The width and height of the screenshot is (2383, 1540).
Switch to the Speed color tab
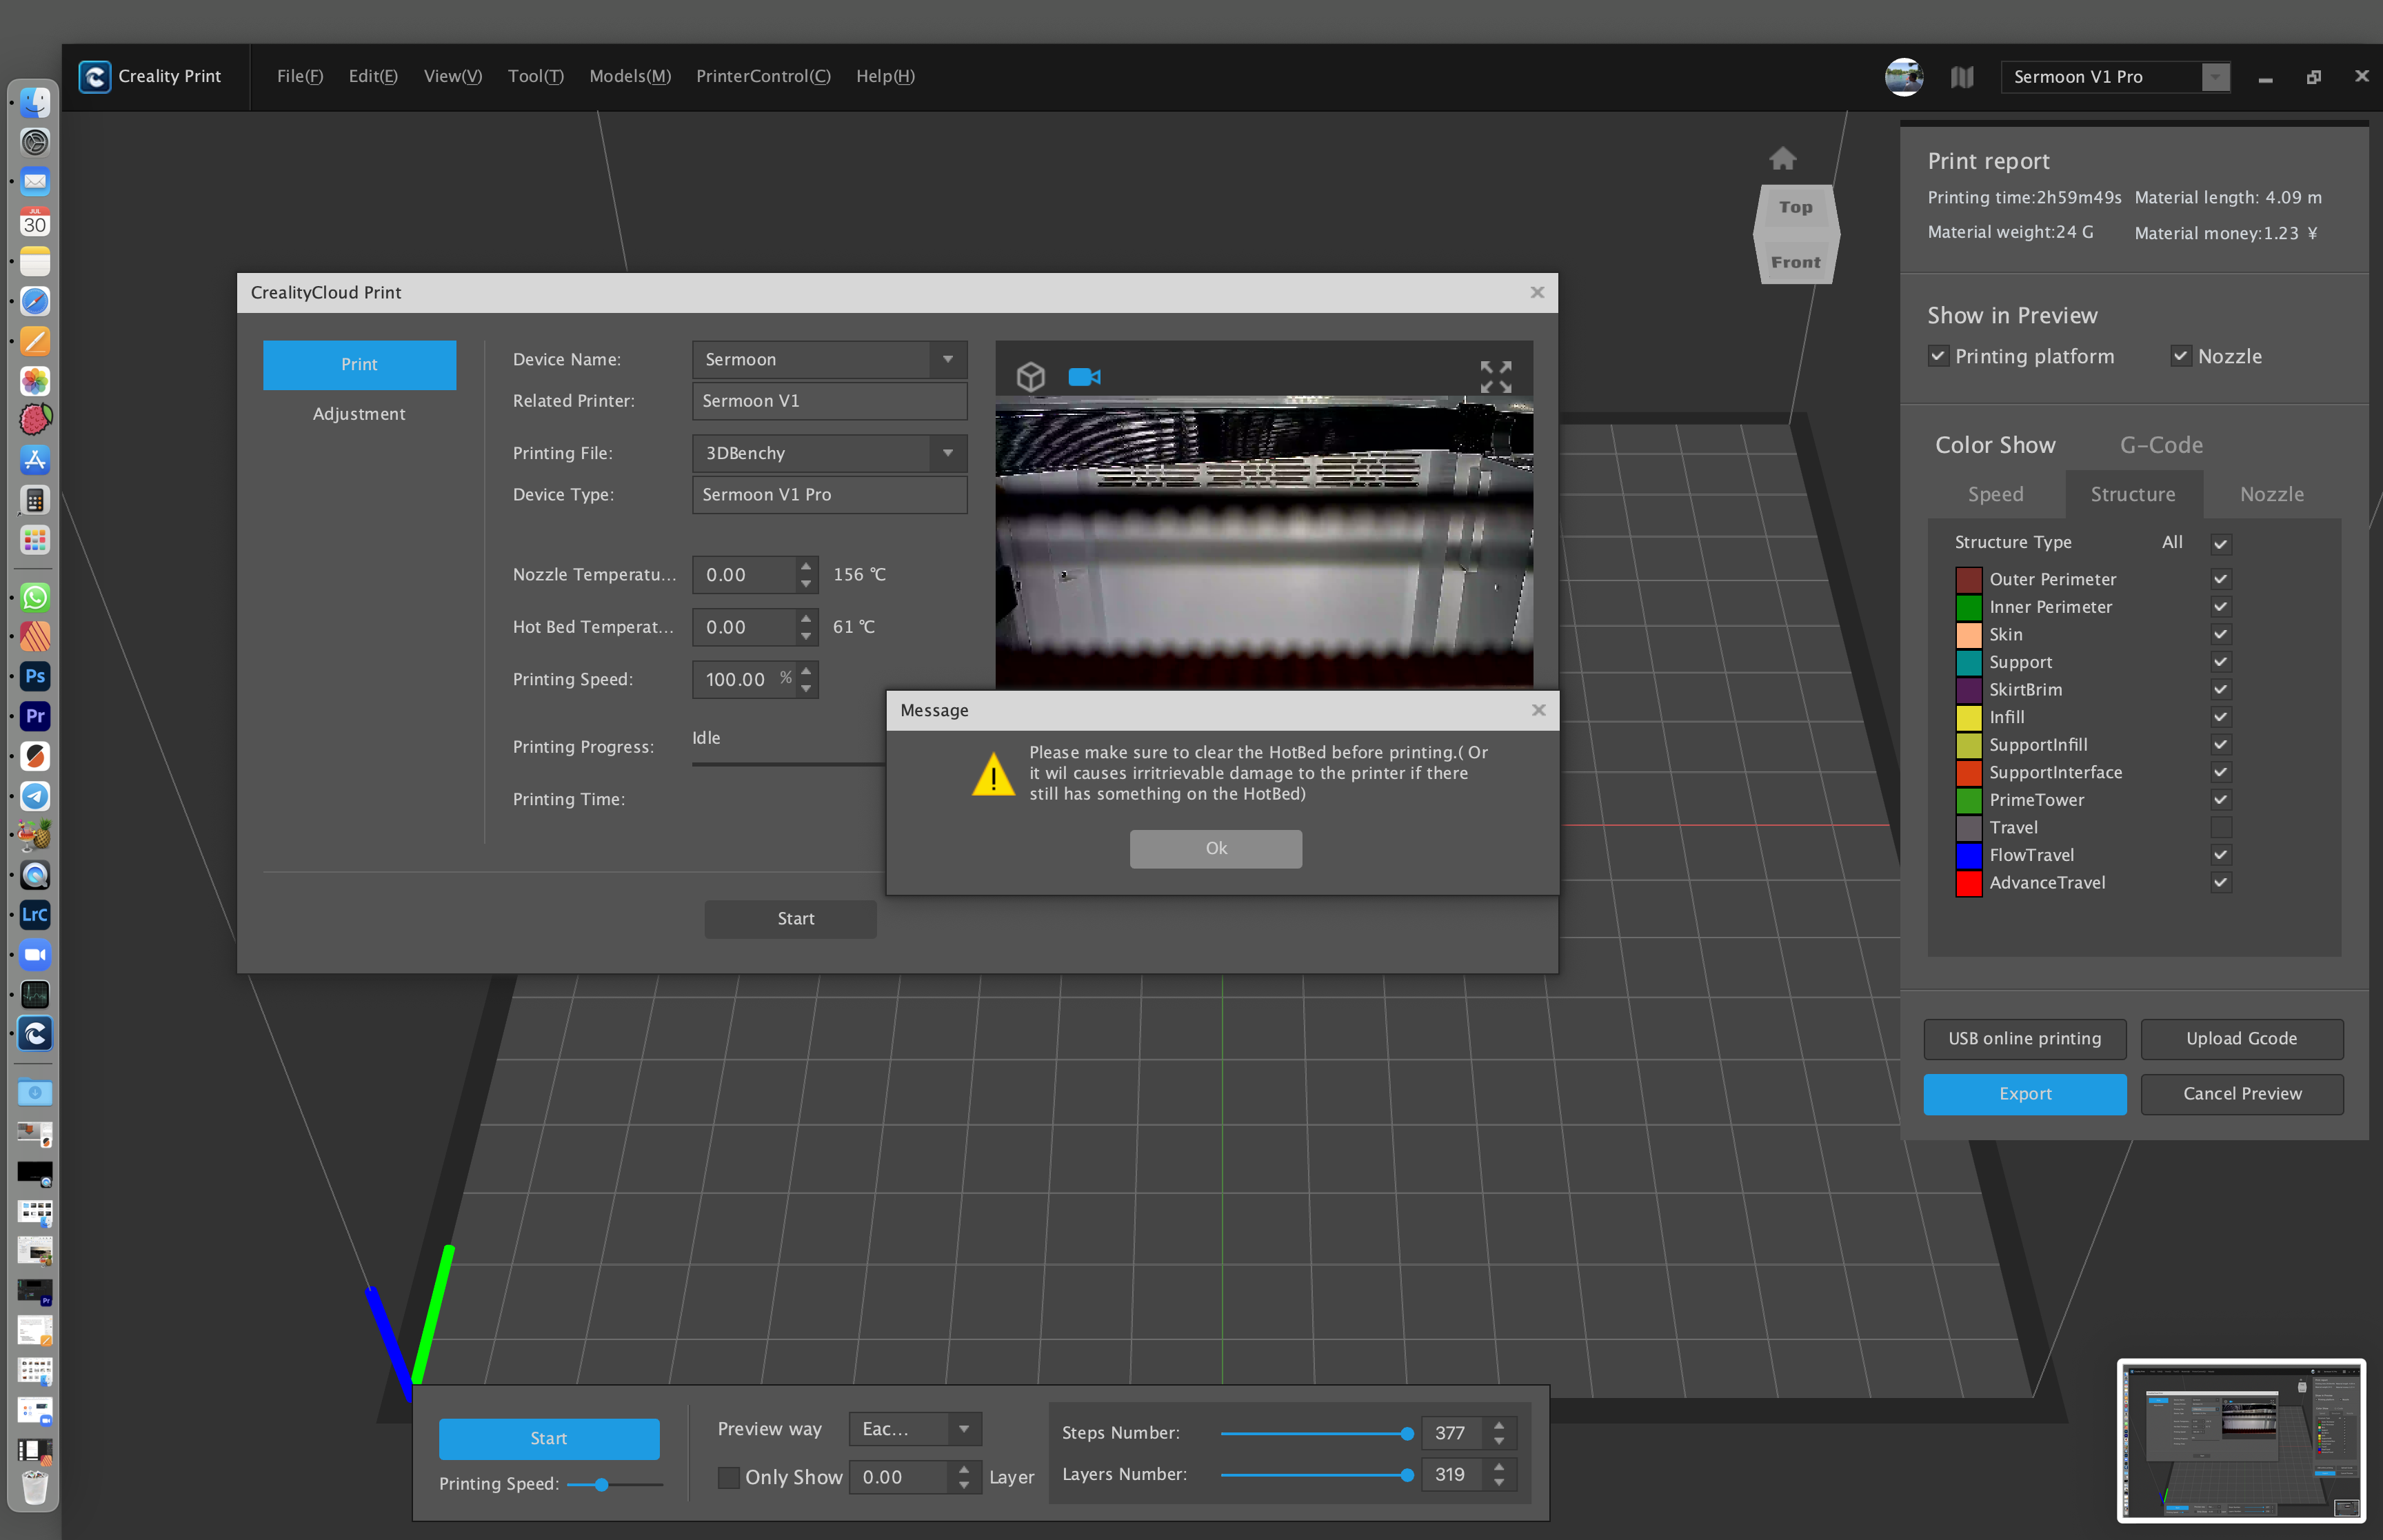click(x=1995, y=494)
